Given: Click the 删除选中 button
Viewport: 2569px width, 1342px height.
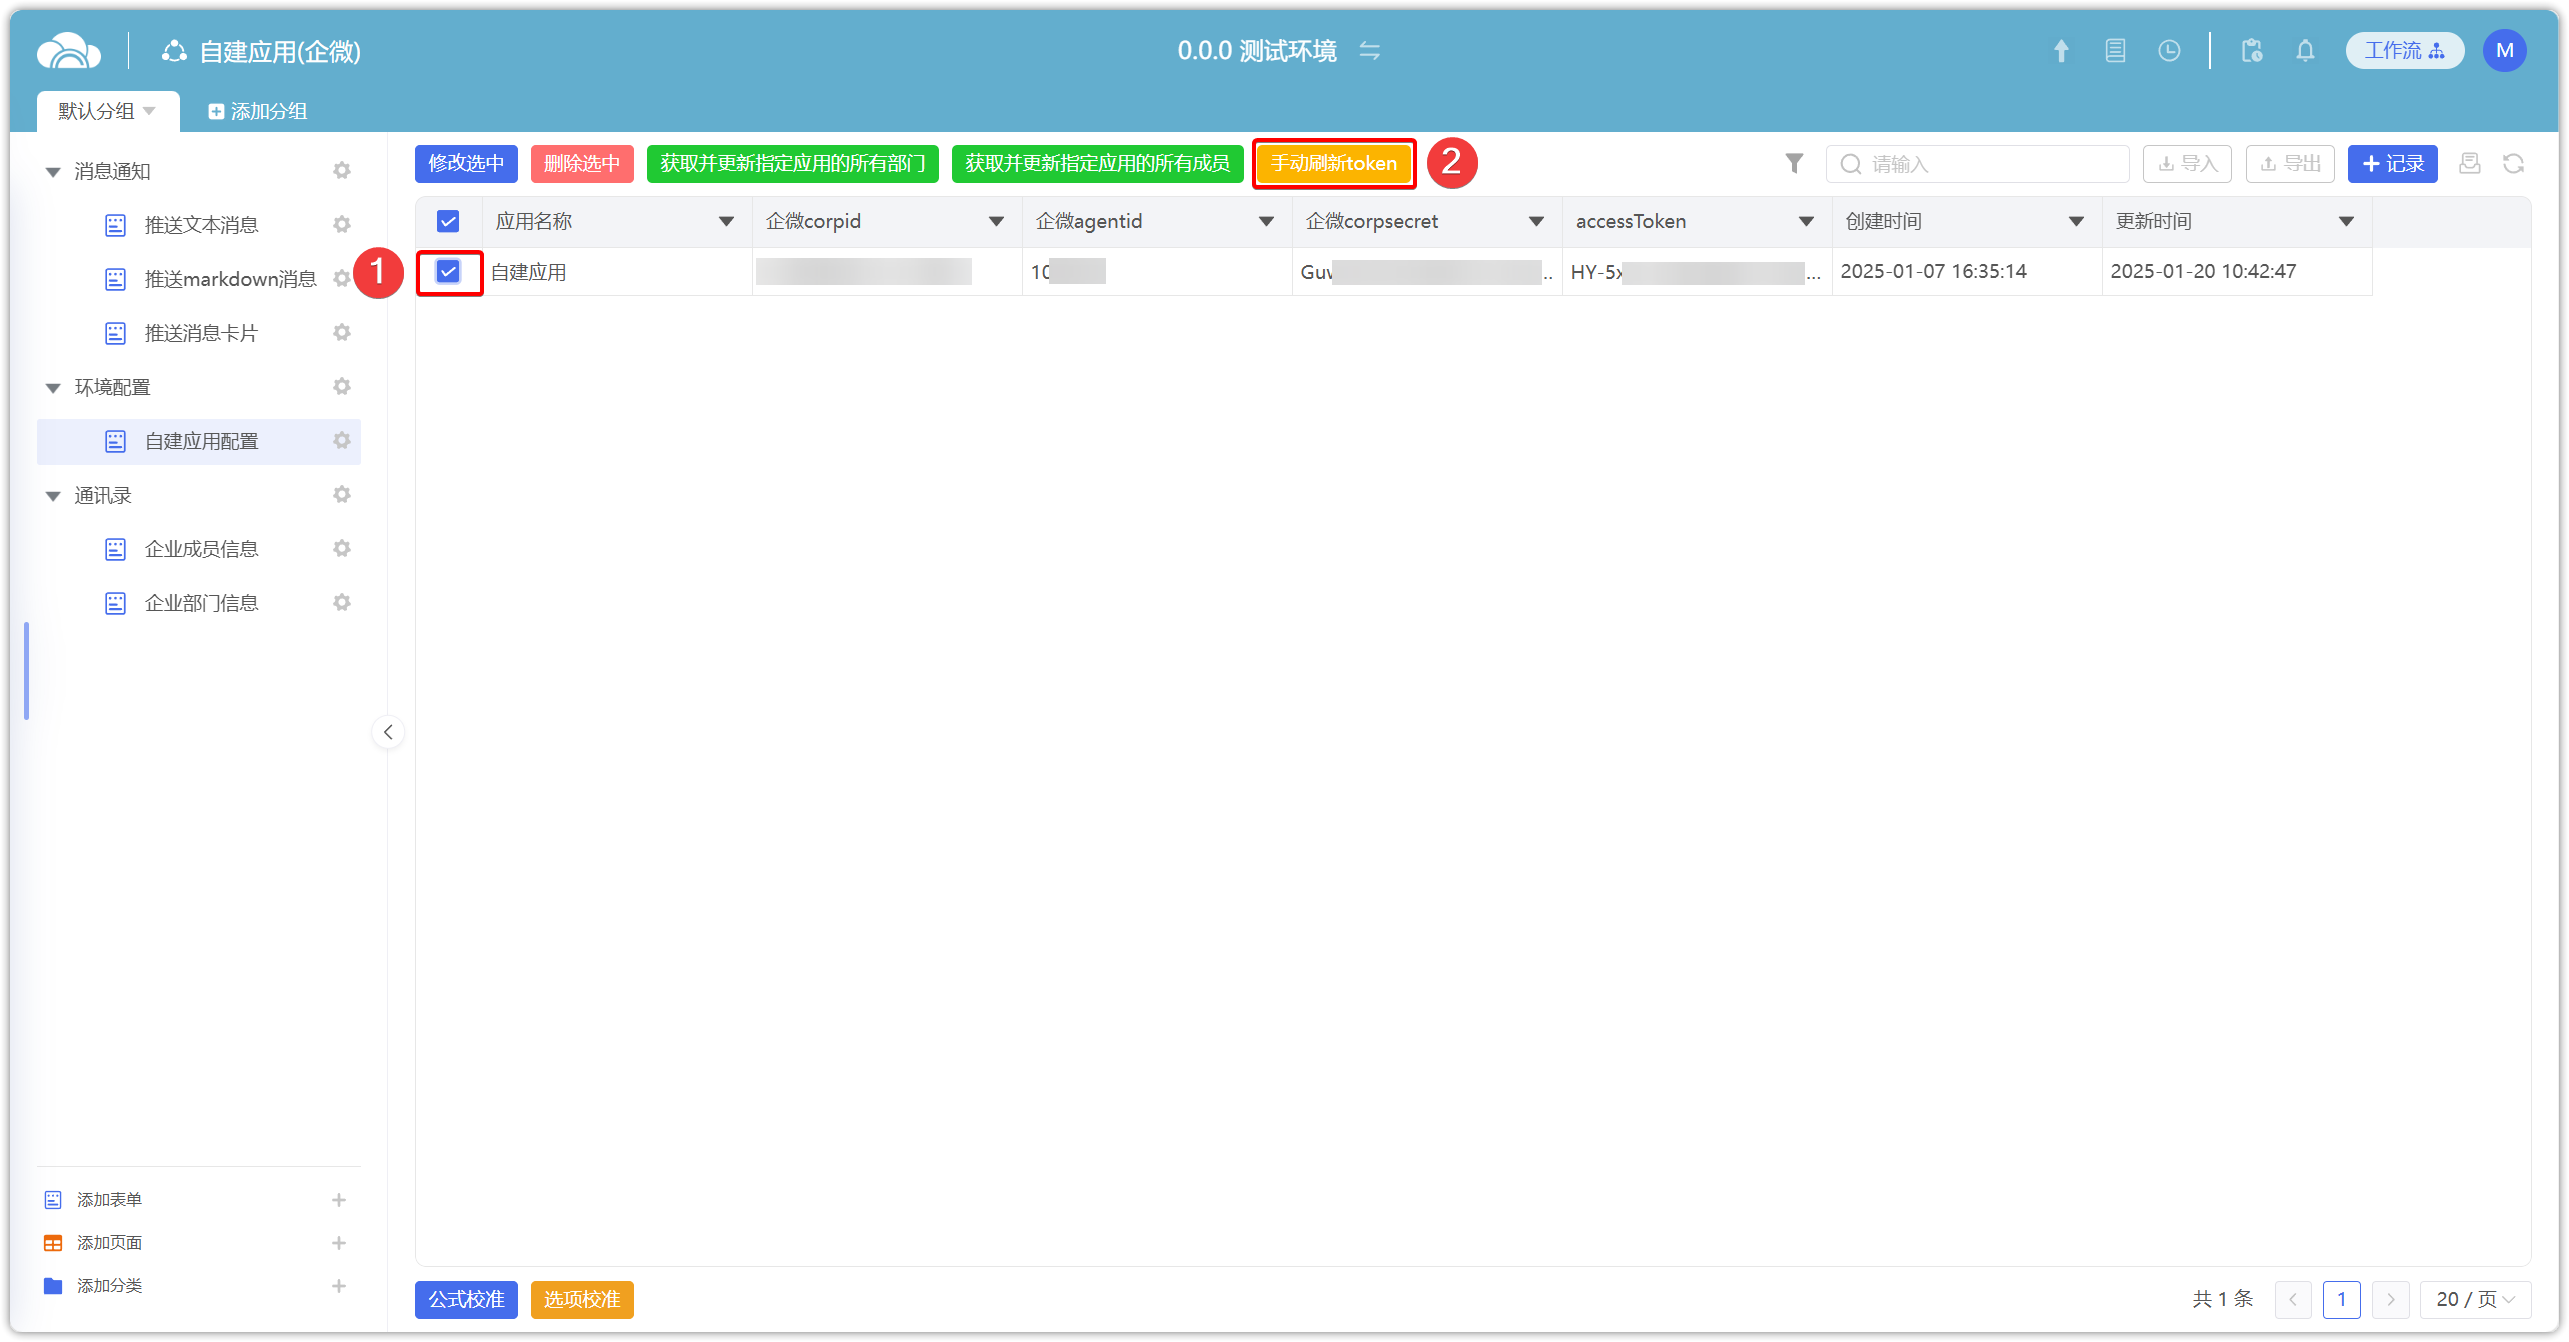Looking at the screenshot, I should pos(582,163).
